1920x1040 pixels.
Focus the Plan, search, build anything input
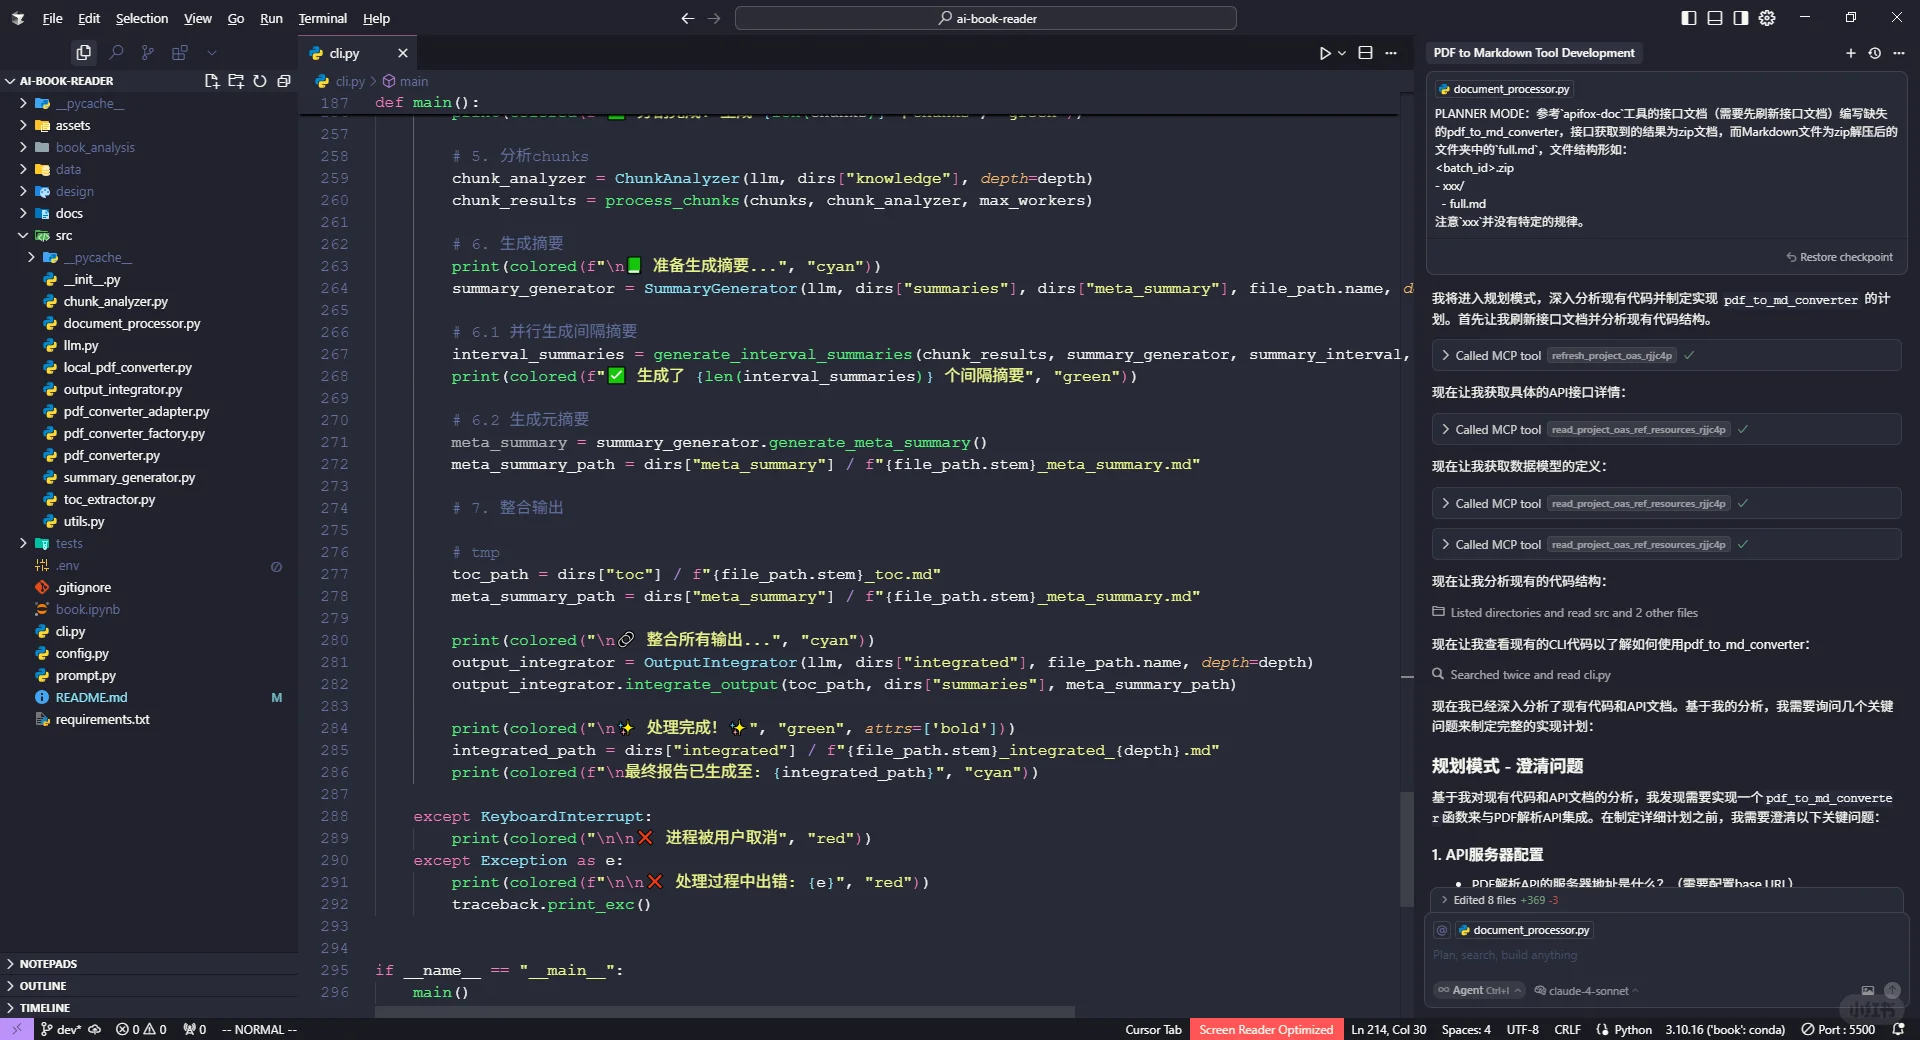pos(1665,955)
